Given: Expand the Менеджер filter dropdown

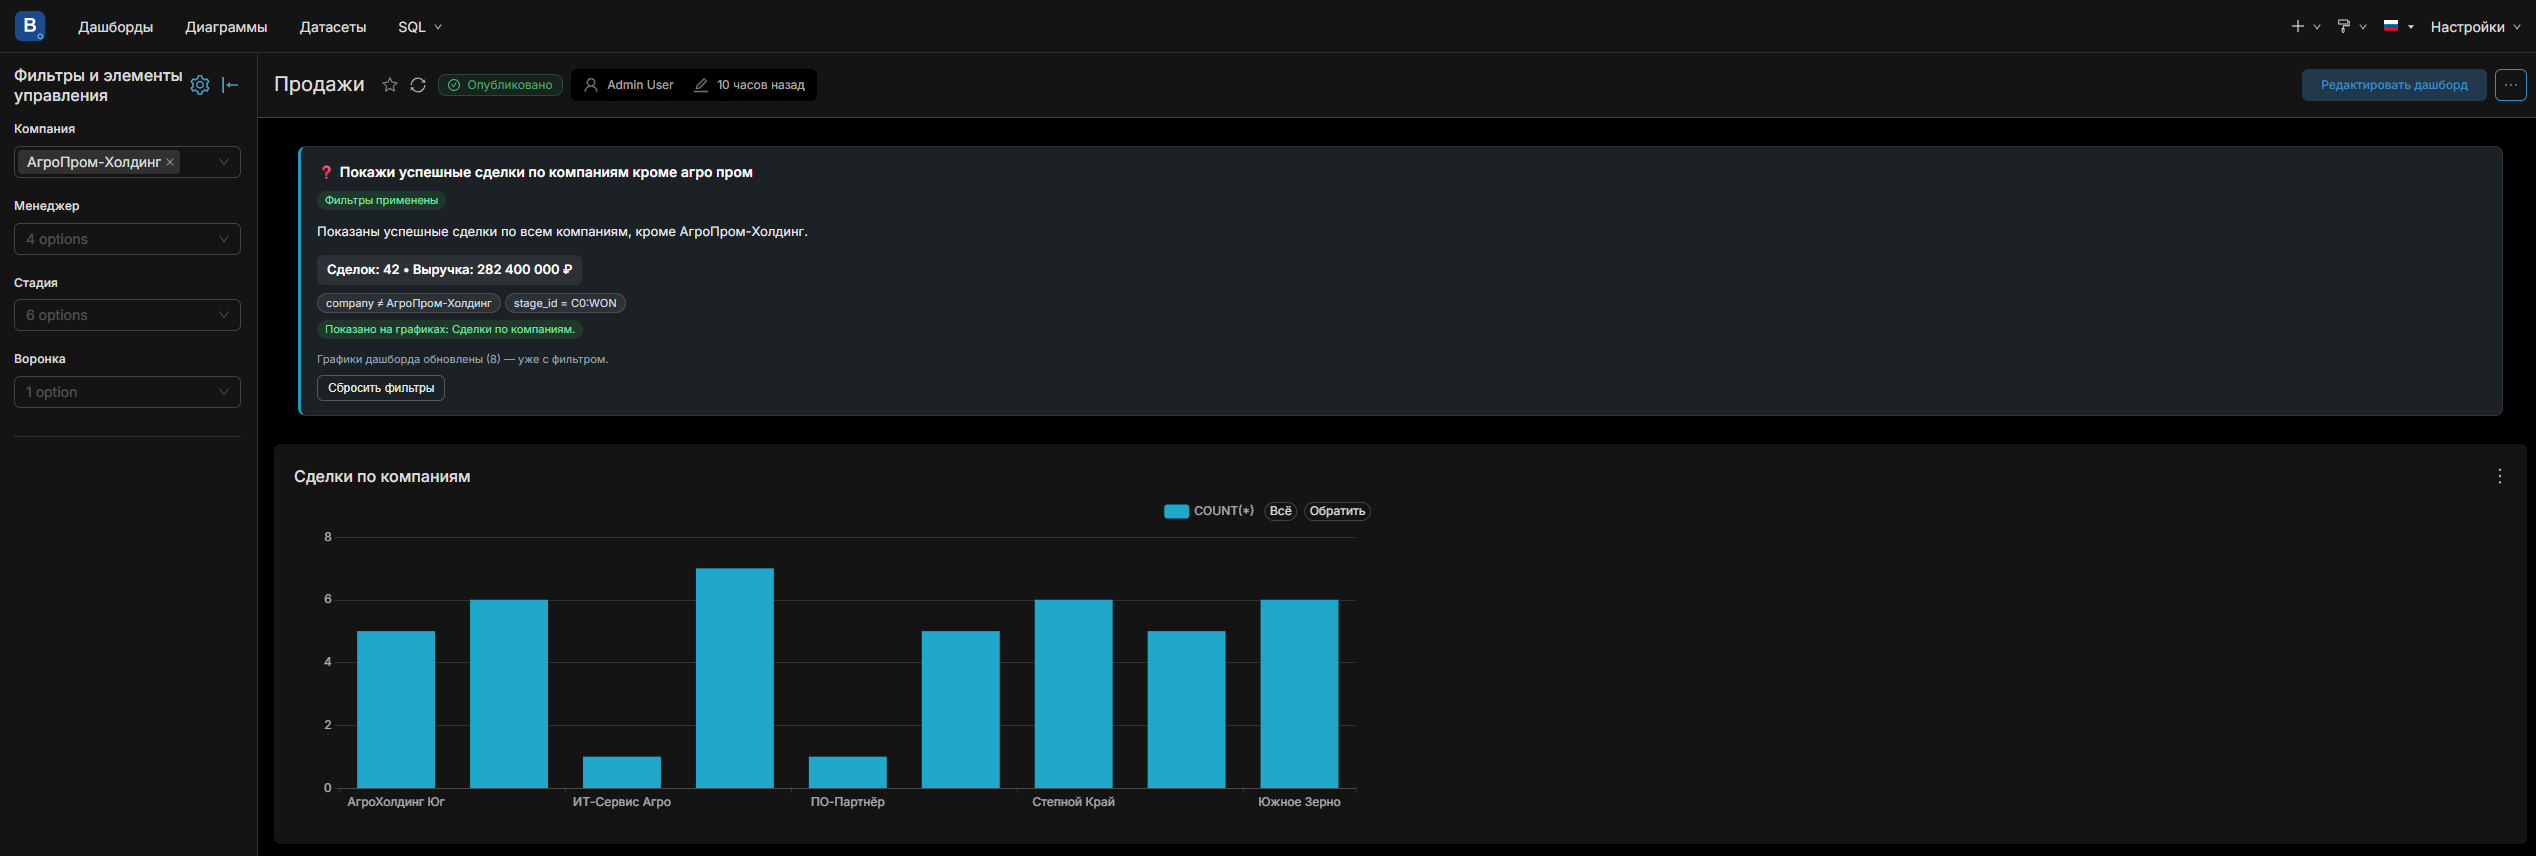Looking at the screenshot, I should 127,239.
